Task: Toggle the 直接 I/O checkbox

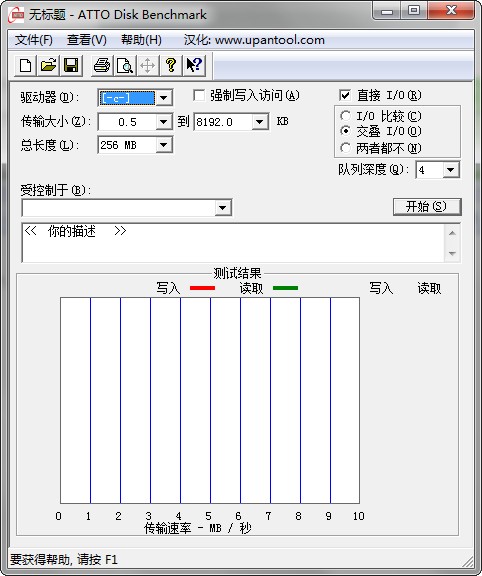Action: point(345,96)
